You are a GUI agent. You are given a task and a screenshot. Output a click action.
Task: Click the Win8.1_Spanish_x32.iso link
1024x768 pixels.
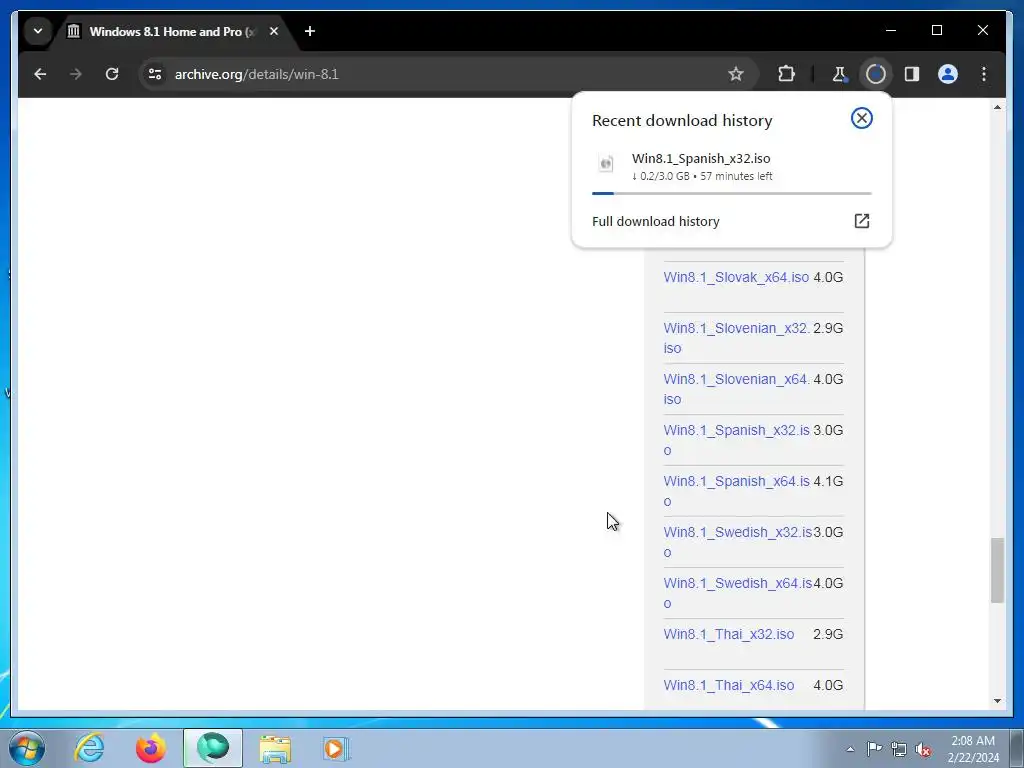[x=736, y=440]
